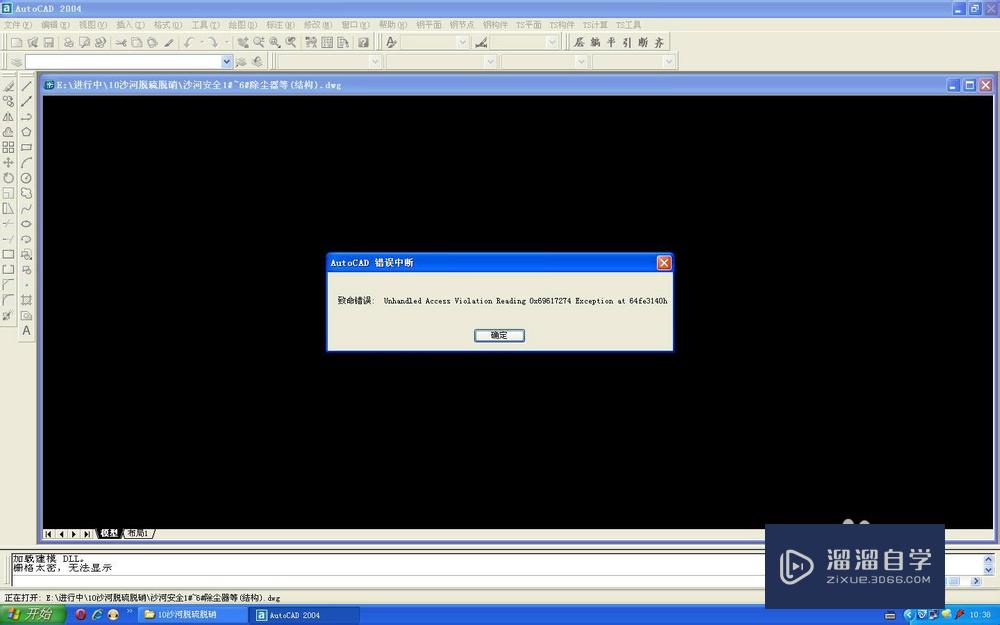Select the Revision Cloud tool

(26, 193)
